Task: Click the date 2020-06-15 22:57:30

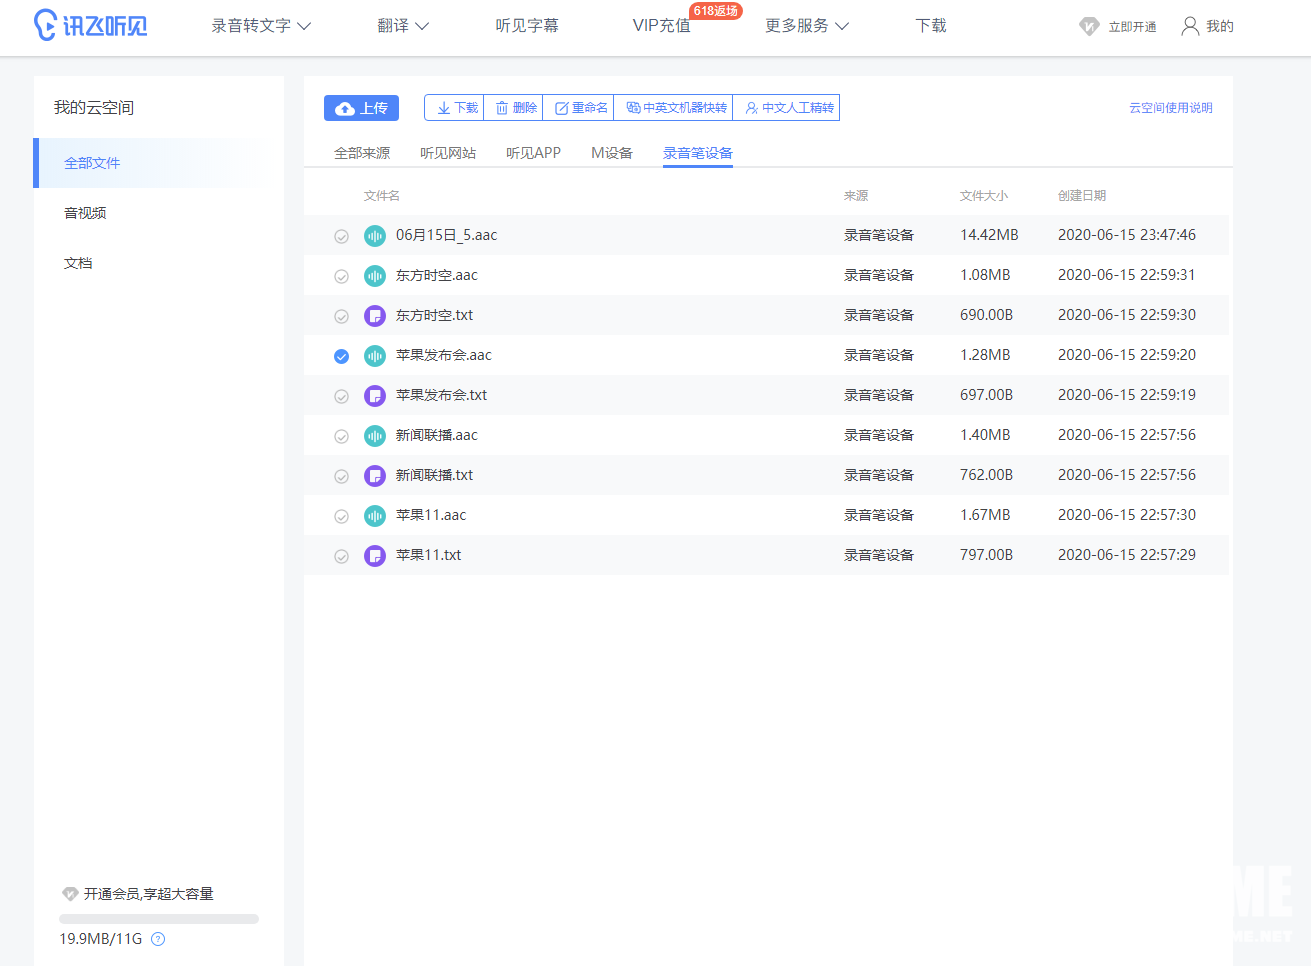Action: 1127,515
